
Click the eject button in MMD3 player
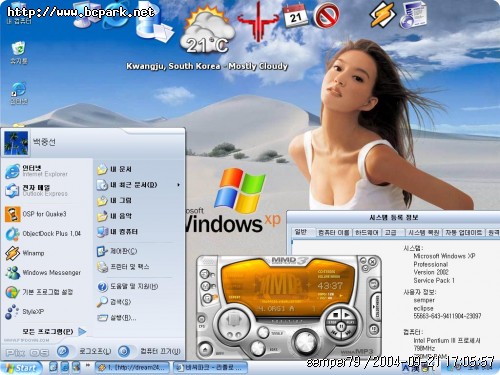coord(206,349)
